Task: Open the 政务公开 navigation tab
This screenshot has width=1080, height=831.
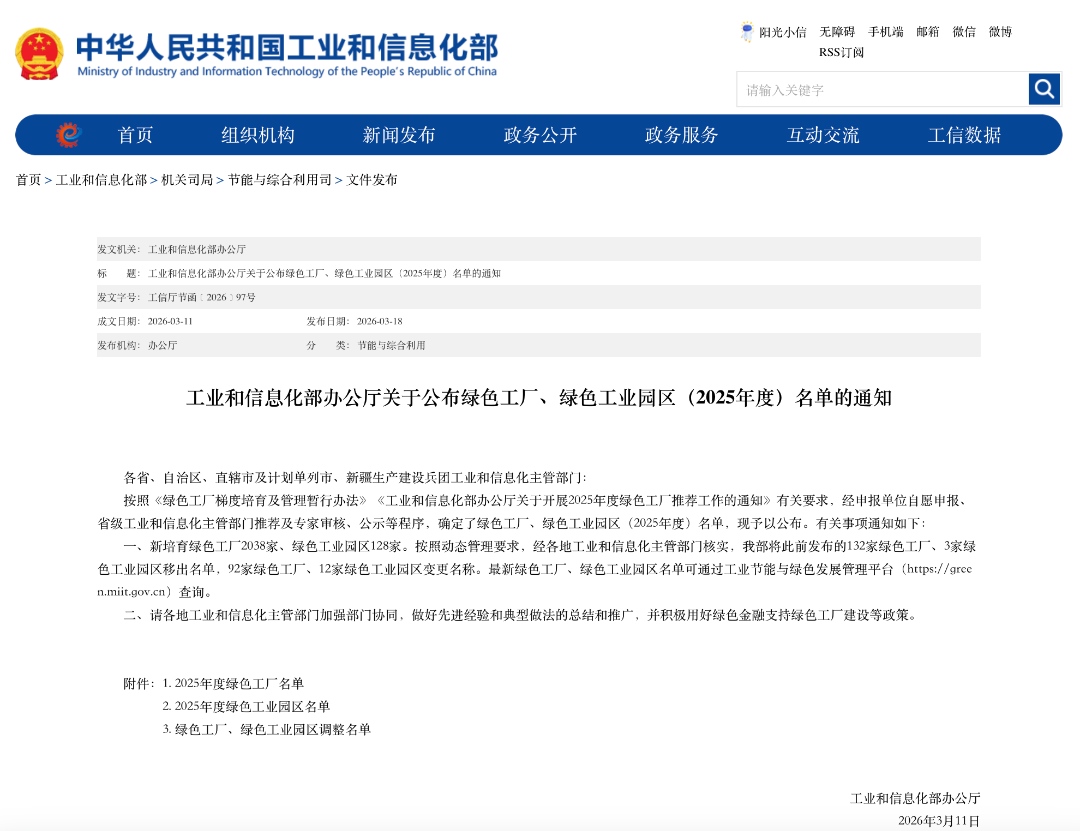Action: [x=540, y=135]
